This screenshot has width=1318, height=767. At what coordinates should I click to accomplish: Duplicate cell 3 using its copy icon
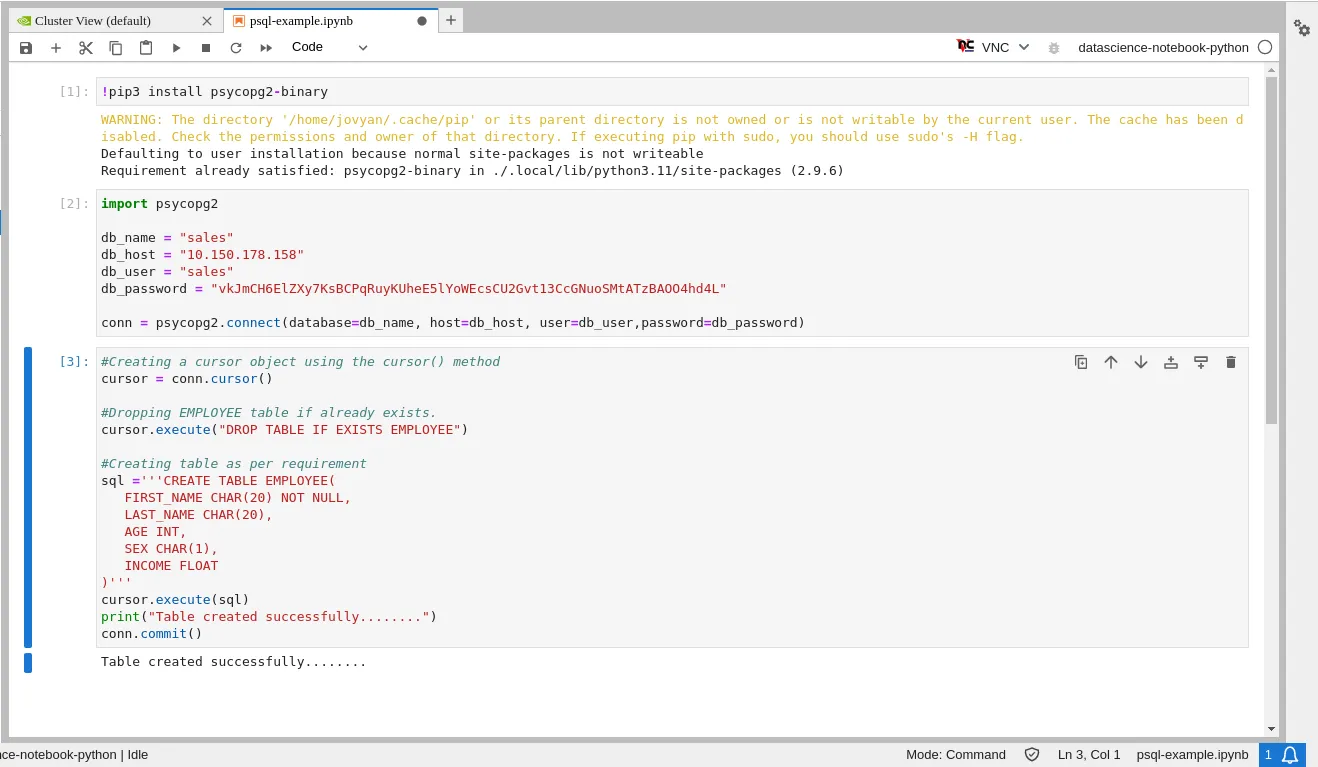click(1081, 362)
